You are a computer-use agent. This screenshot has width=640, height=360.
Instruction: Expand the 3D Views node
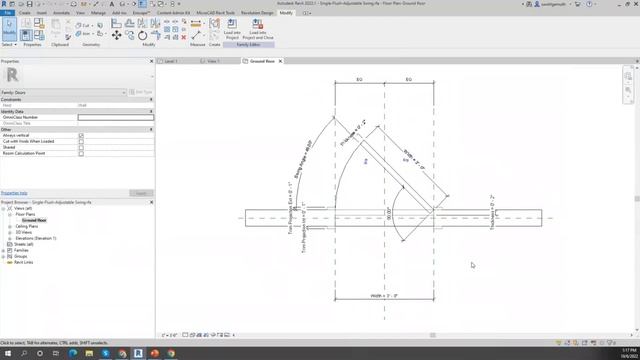[10, 232]
